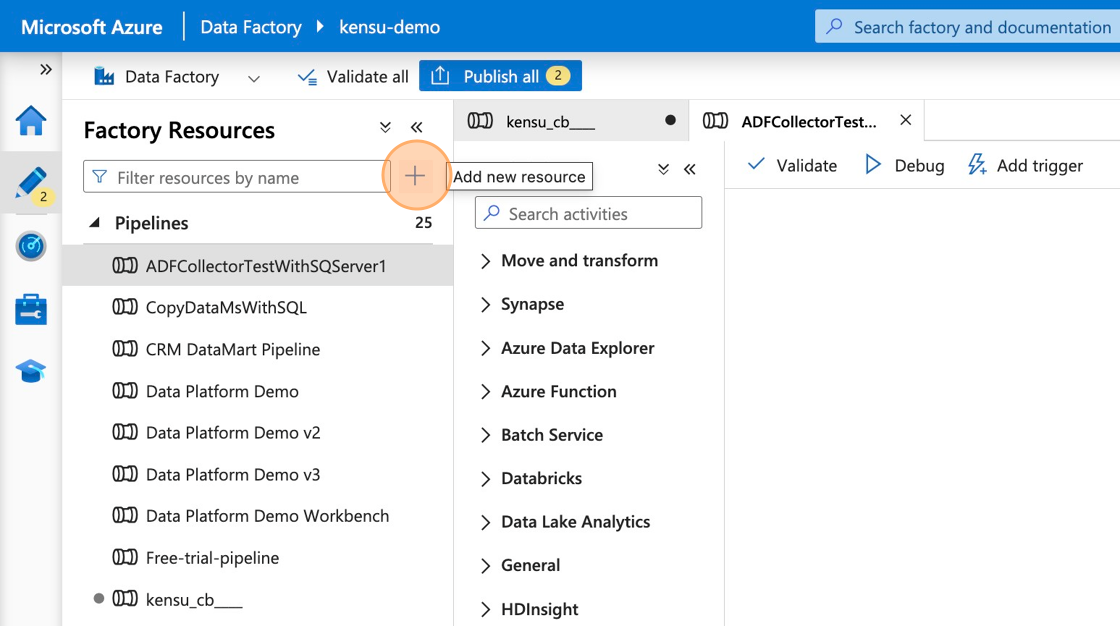Open the Monitor gauge icon
1120x626 pixels.
[x=31, y=247]
